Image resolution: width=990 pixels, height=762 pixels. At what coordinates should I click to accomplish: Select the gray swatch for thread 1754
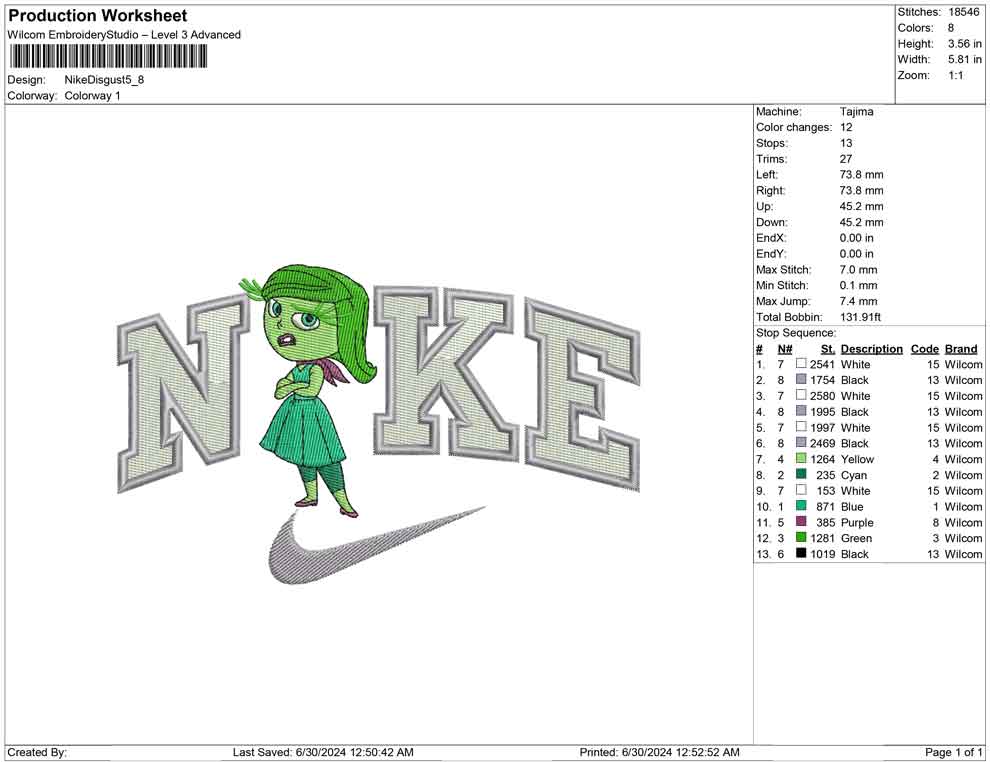pos(801,379)
